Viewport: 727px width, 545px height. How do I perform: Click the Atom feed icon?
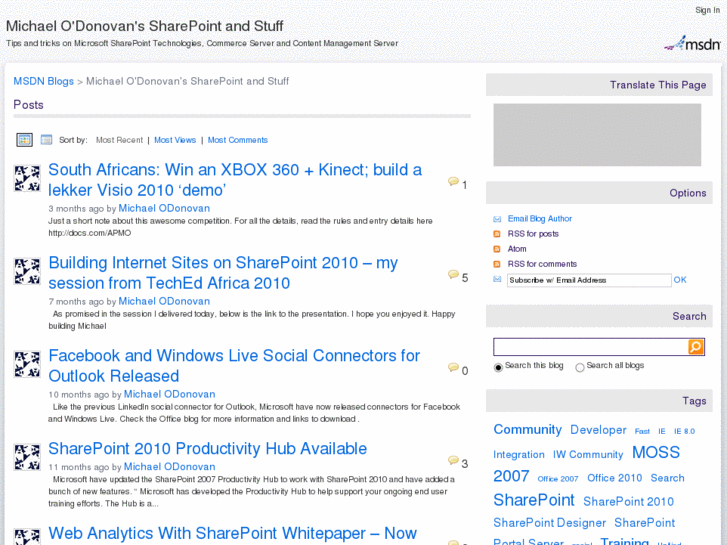(497, 249)
